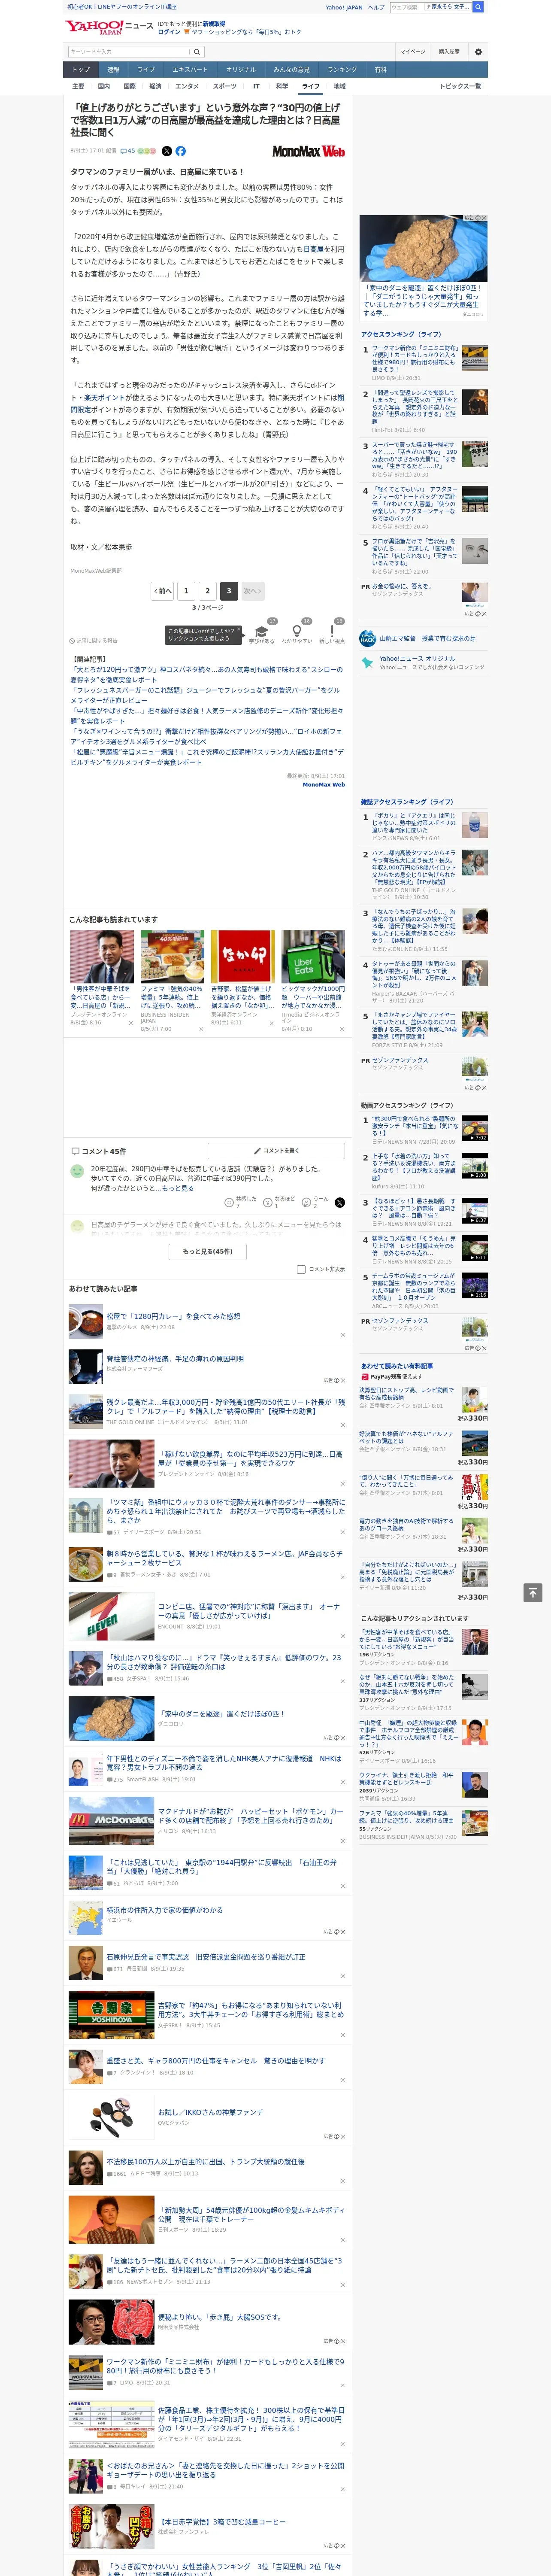The width and height of the screenshot is (551, 2576).
Task: Open the コンビニ店 7-Eleven article
Action: 249,1611
